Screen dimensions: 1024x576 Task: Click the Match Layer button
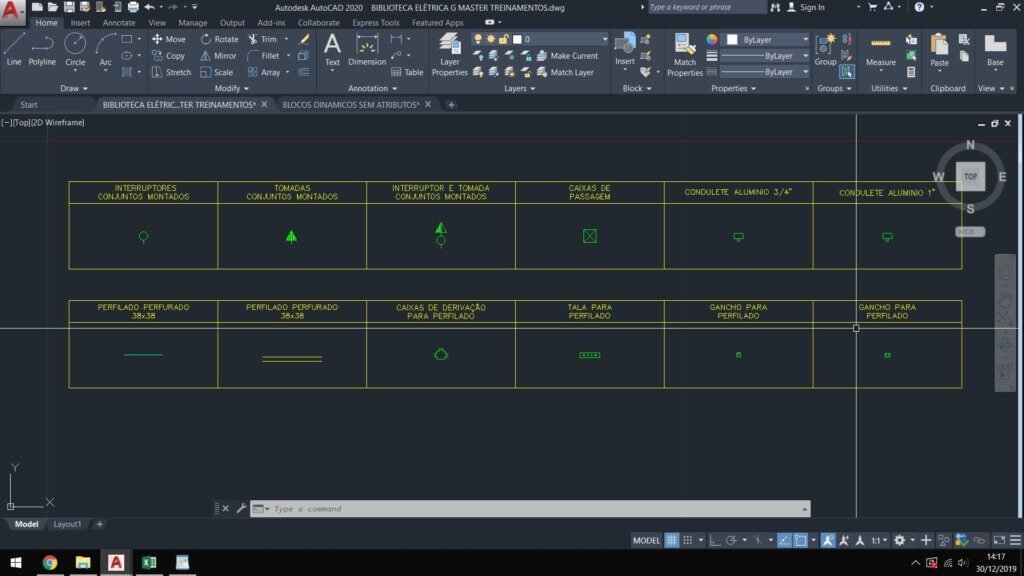coord(565,72)
